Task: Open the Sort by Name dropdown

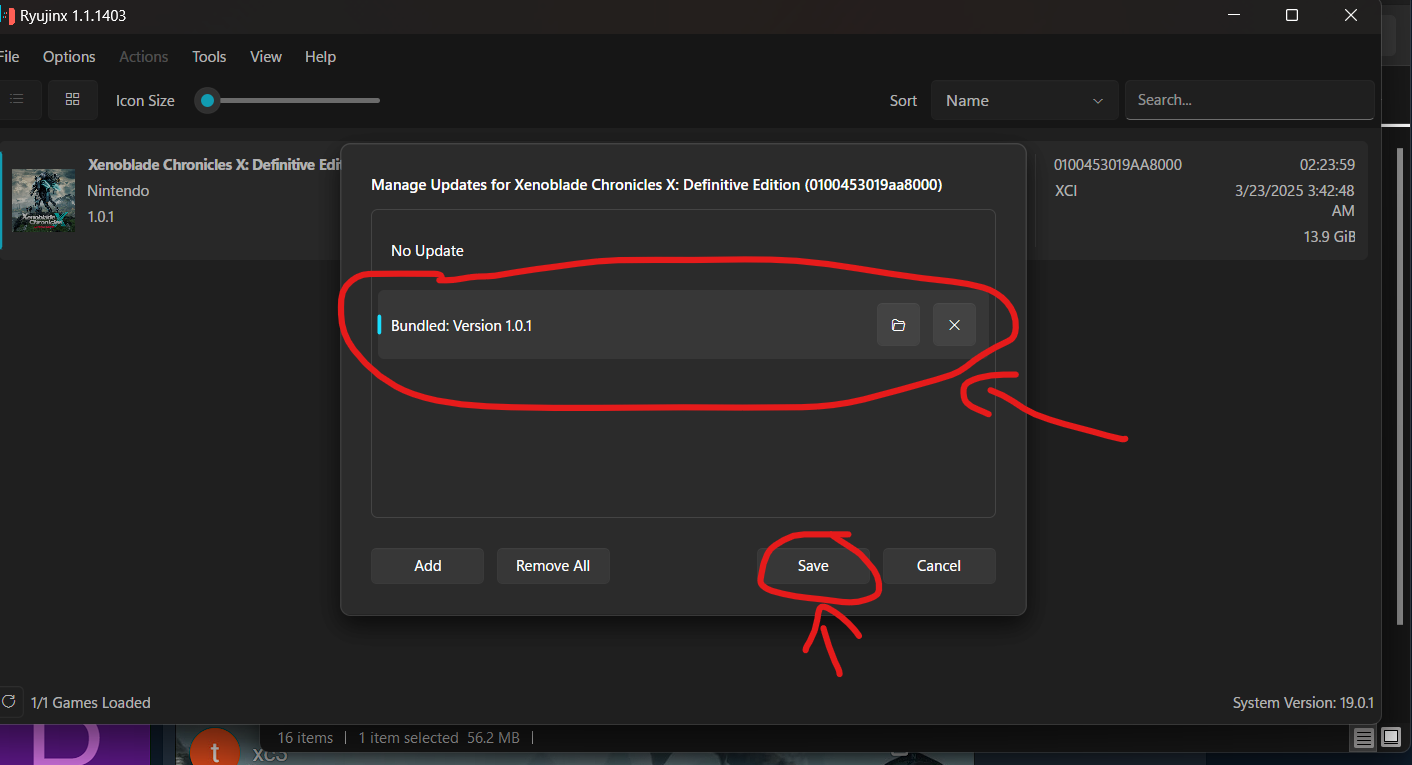Action: point(1024,100)
